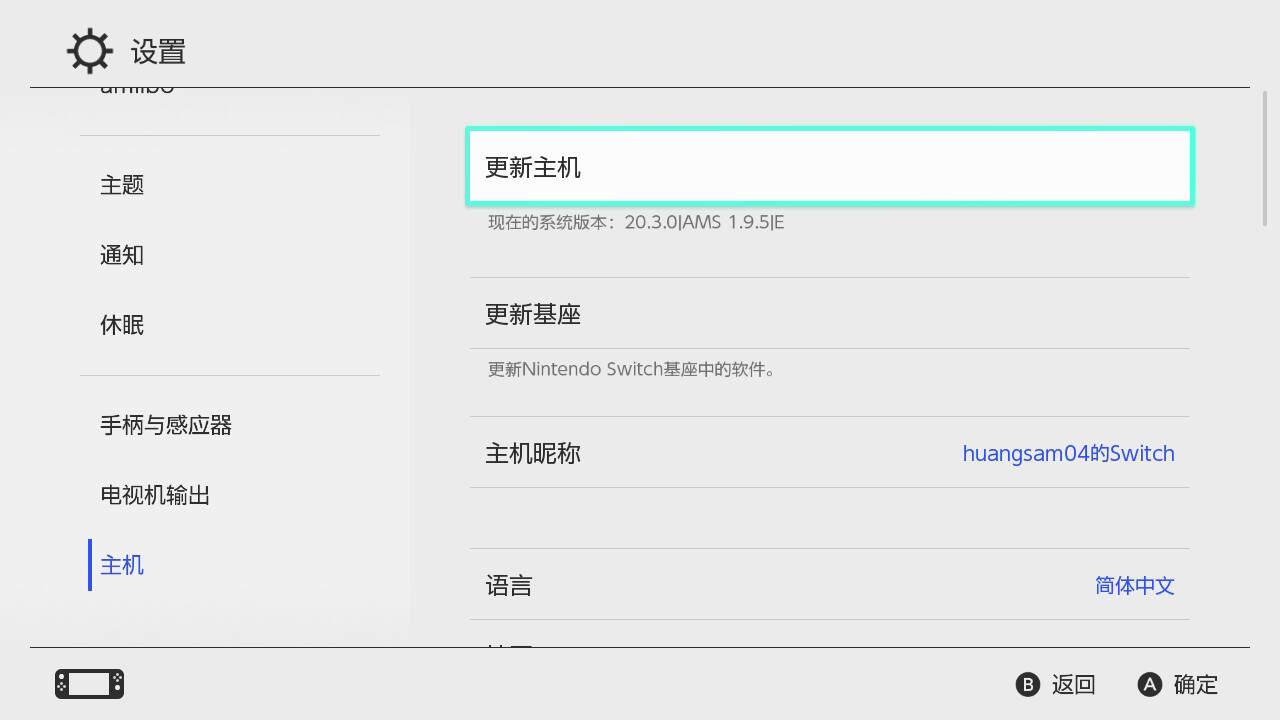Viewport: 1280px width, 720px height.
Task: Click the right-side vertical scrollbar
Action: tap(1268, 158)
